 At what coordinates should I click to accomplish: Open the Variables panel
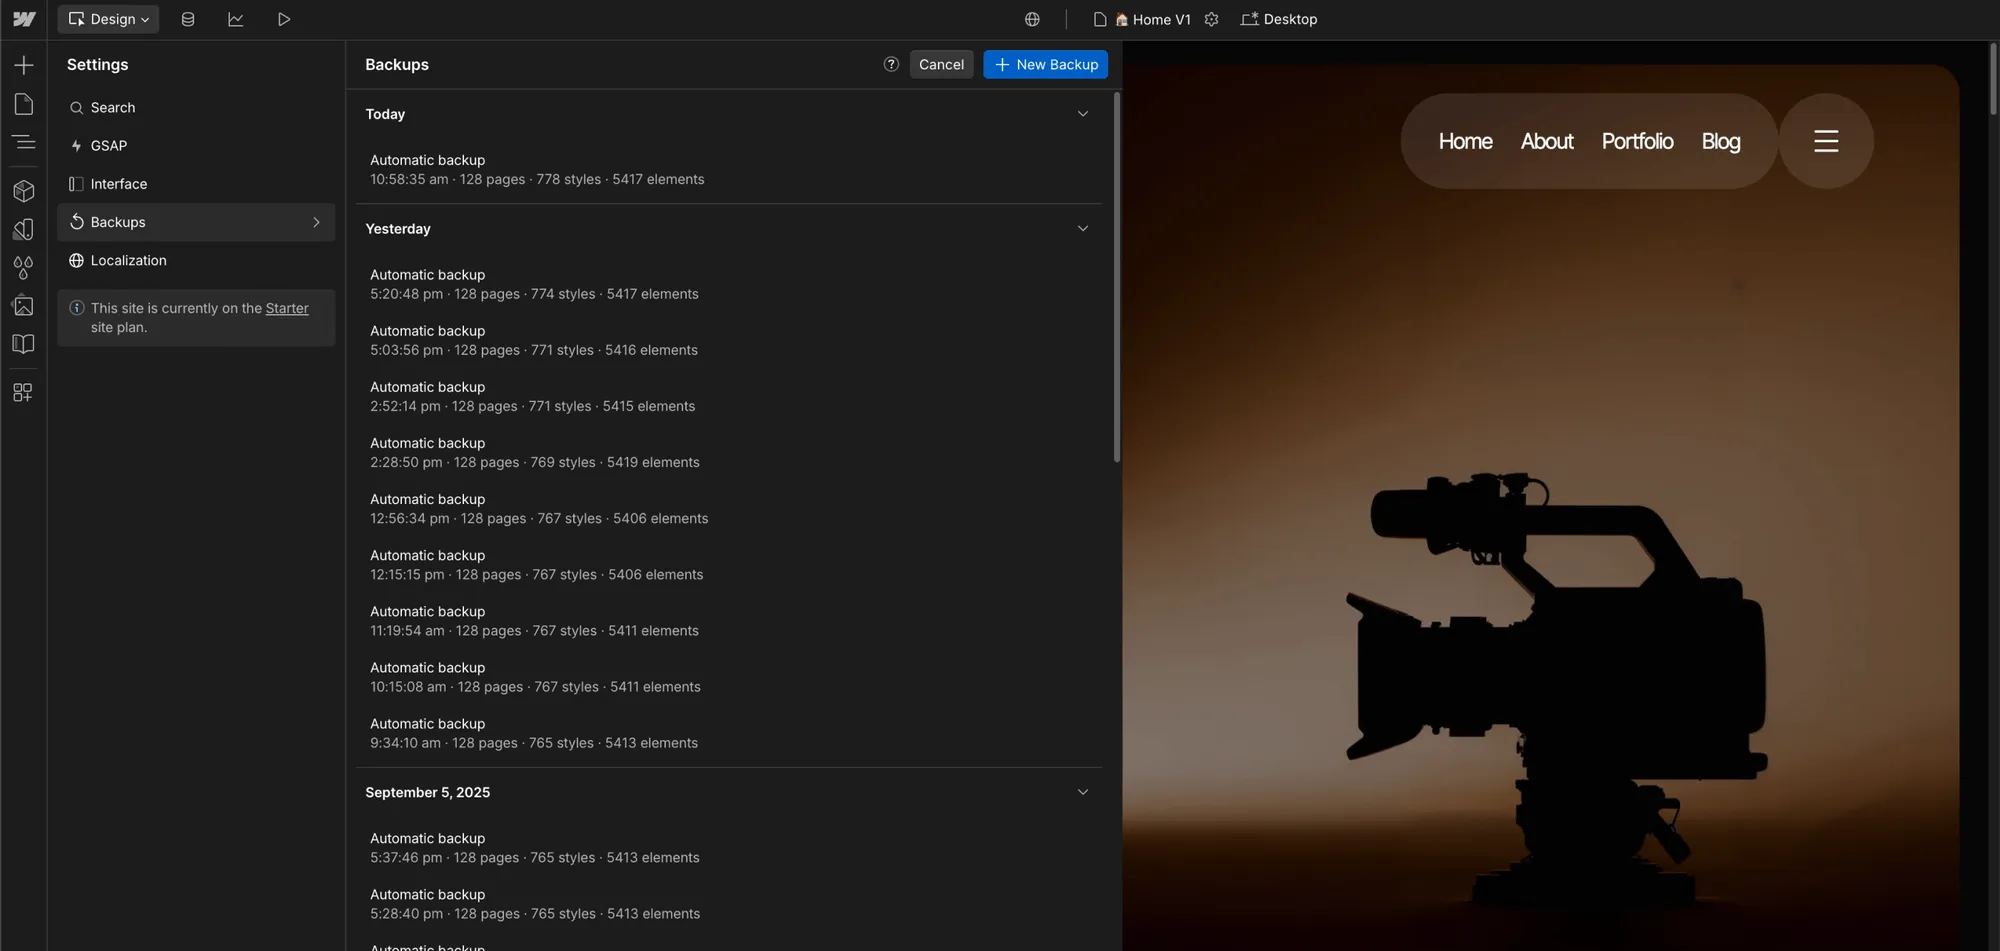pos(24,267)
